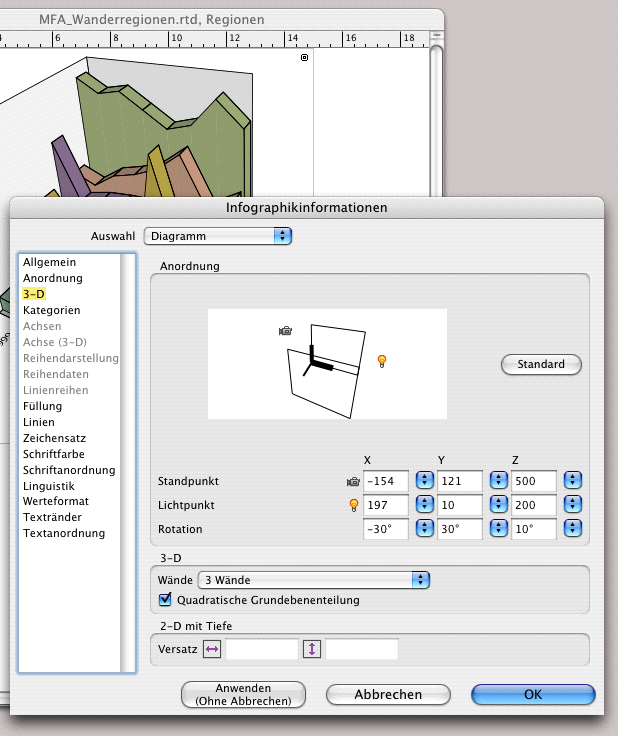Open the Auswahl Diagramm dropdown

click(x=218, y=236)
